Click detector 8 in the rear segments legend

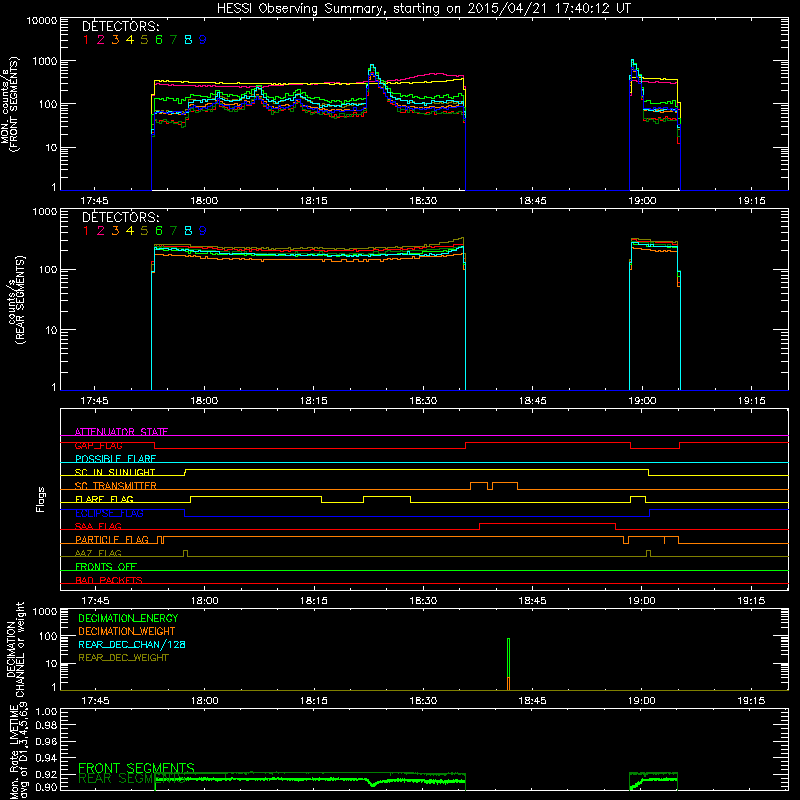pos(188,231)
